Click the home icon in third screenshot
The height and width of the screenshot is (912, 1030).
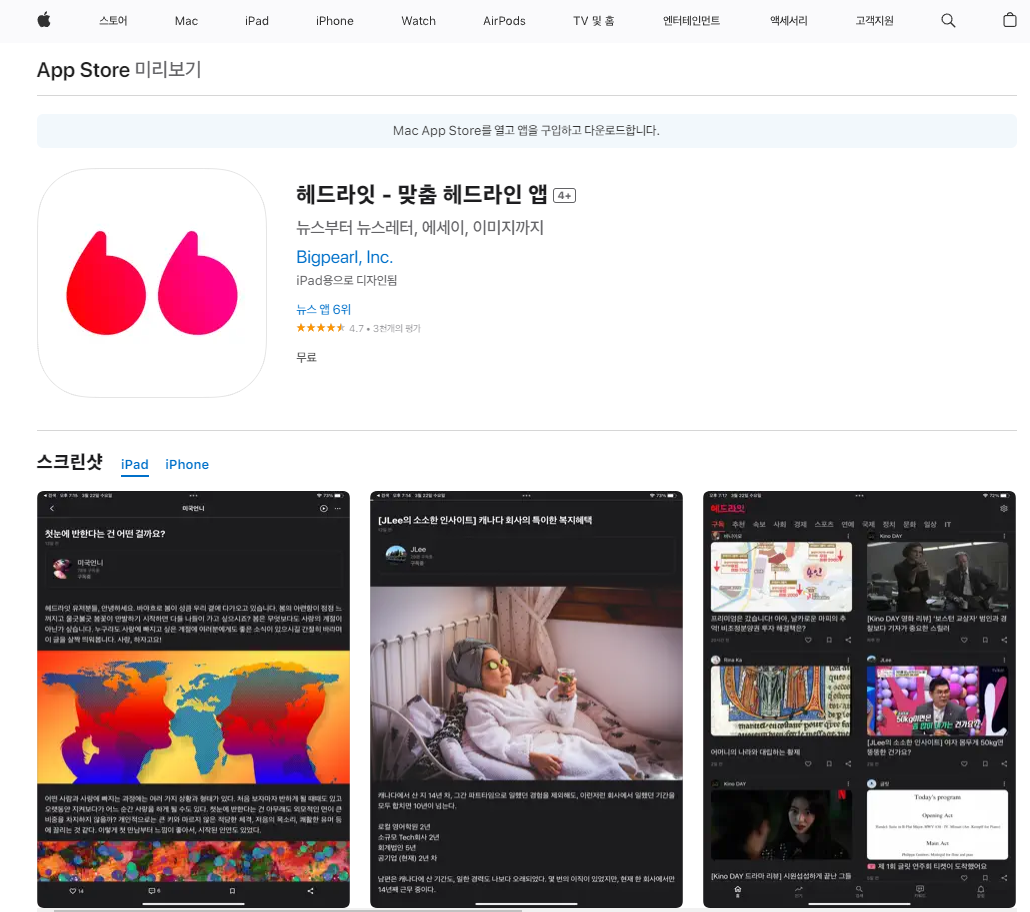tap(737, 890)
